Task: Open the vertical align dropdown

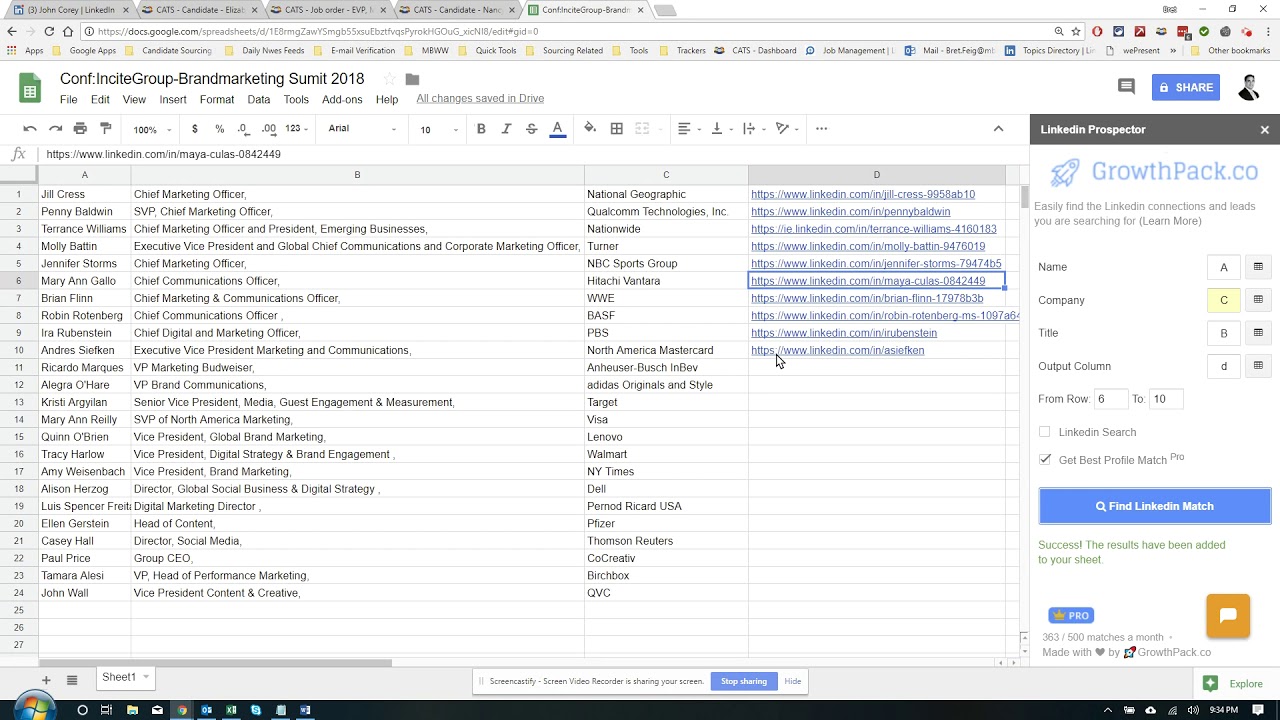Action: [x=722, y=129]
